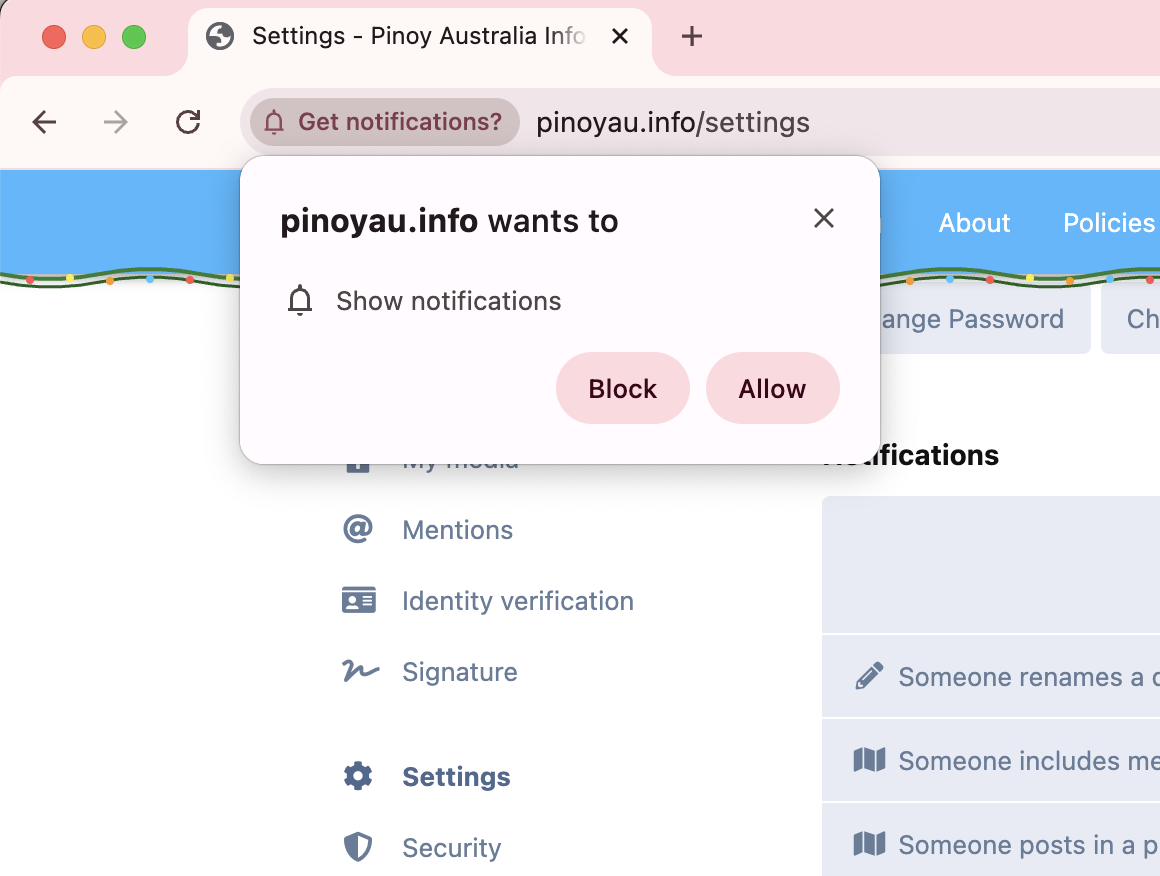Click the Security shield icon
1160x876 pixels.
pyautogui.click(x=358, y=847)
